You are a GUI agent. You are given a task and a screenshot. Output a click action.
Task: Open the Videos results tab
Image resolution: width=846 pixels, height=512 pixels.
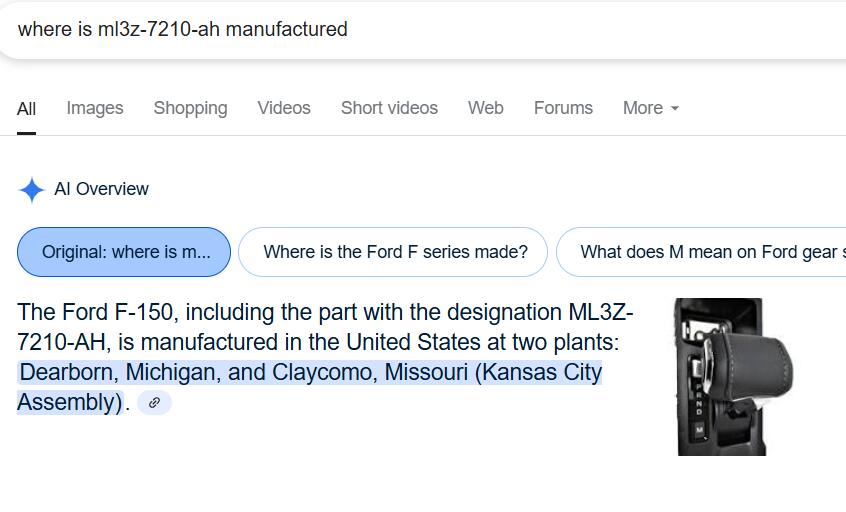(284, 108)
